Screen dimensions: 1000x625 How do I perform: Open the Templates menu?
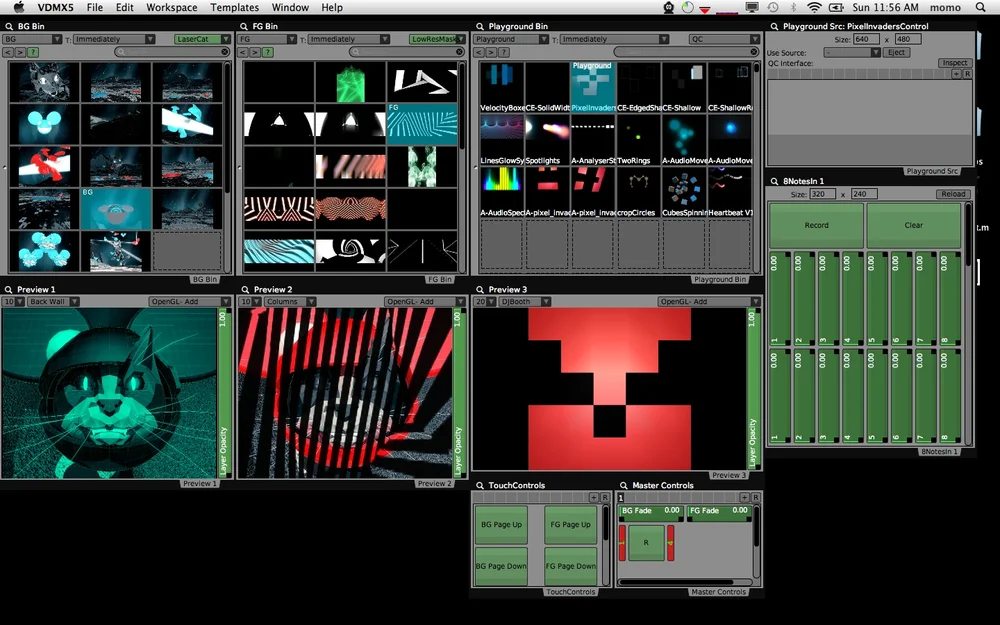point(235,7)
